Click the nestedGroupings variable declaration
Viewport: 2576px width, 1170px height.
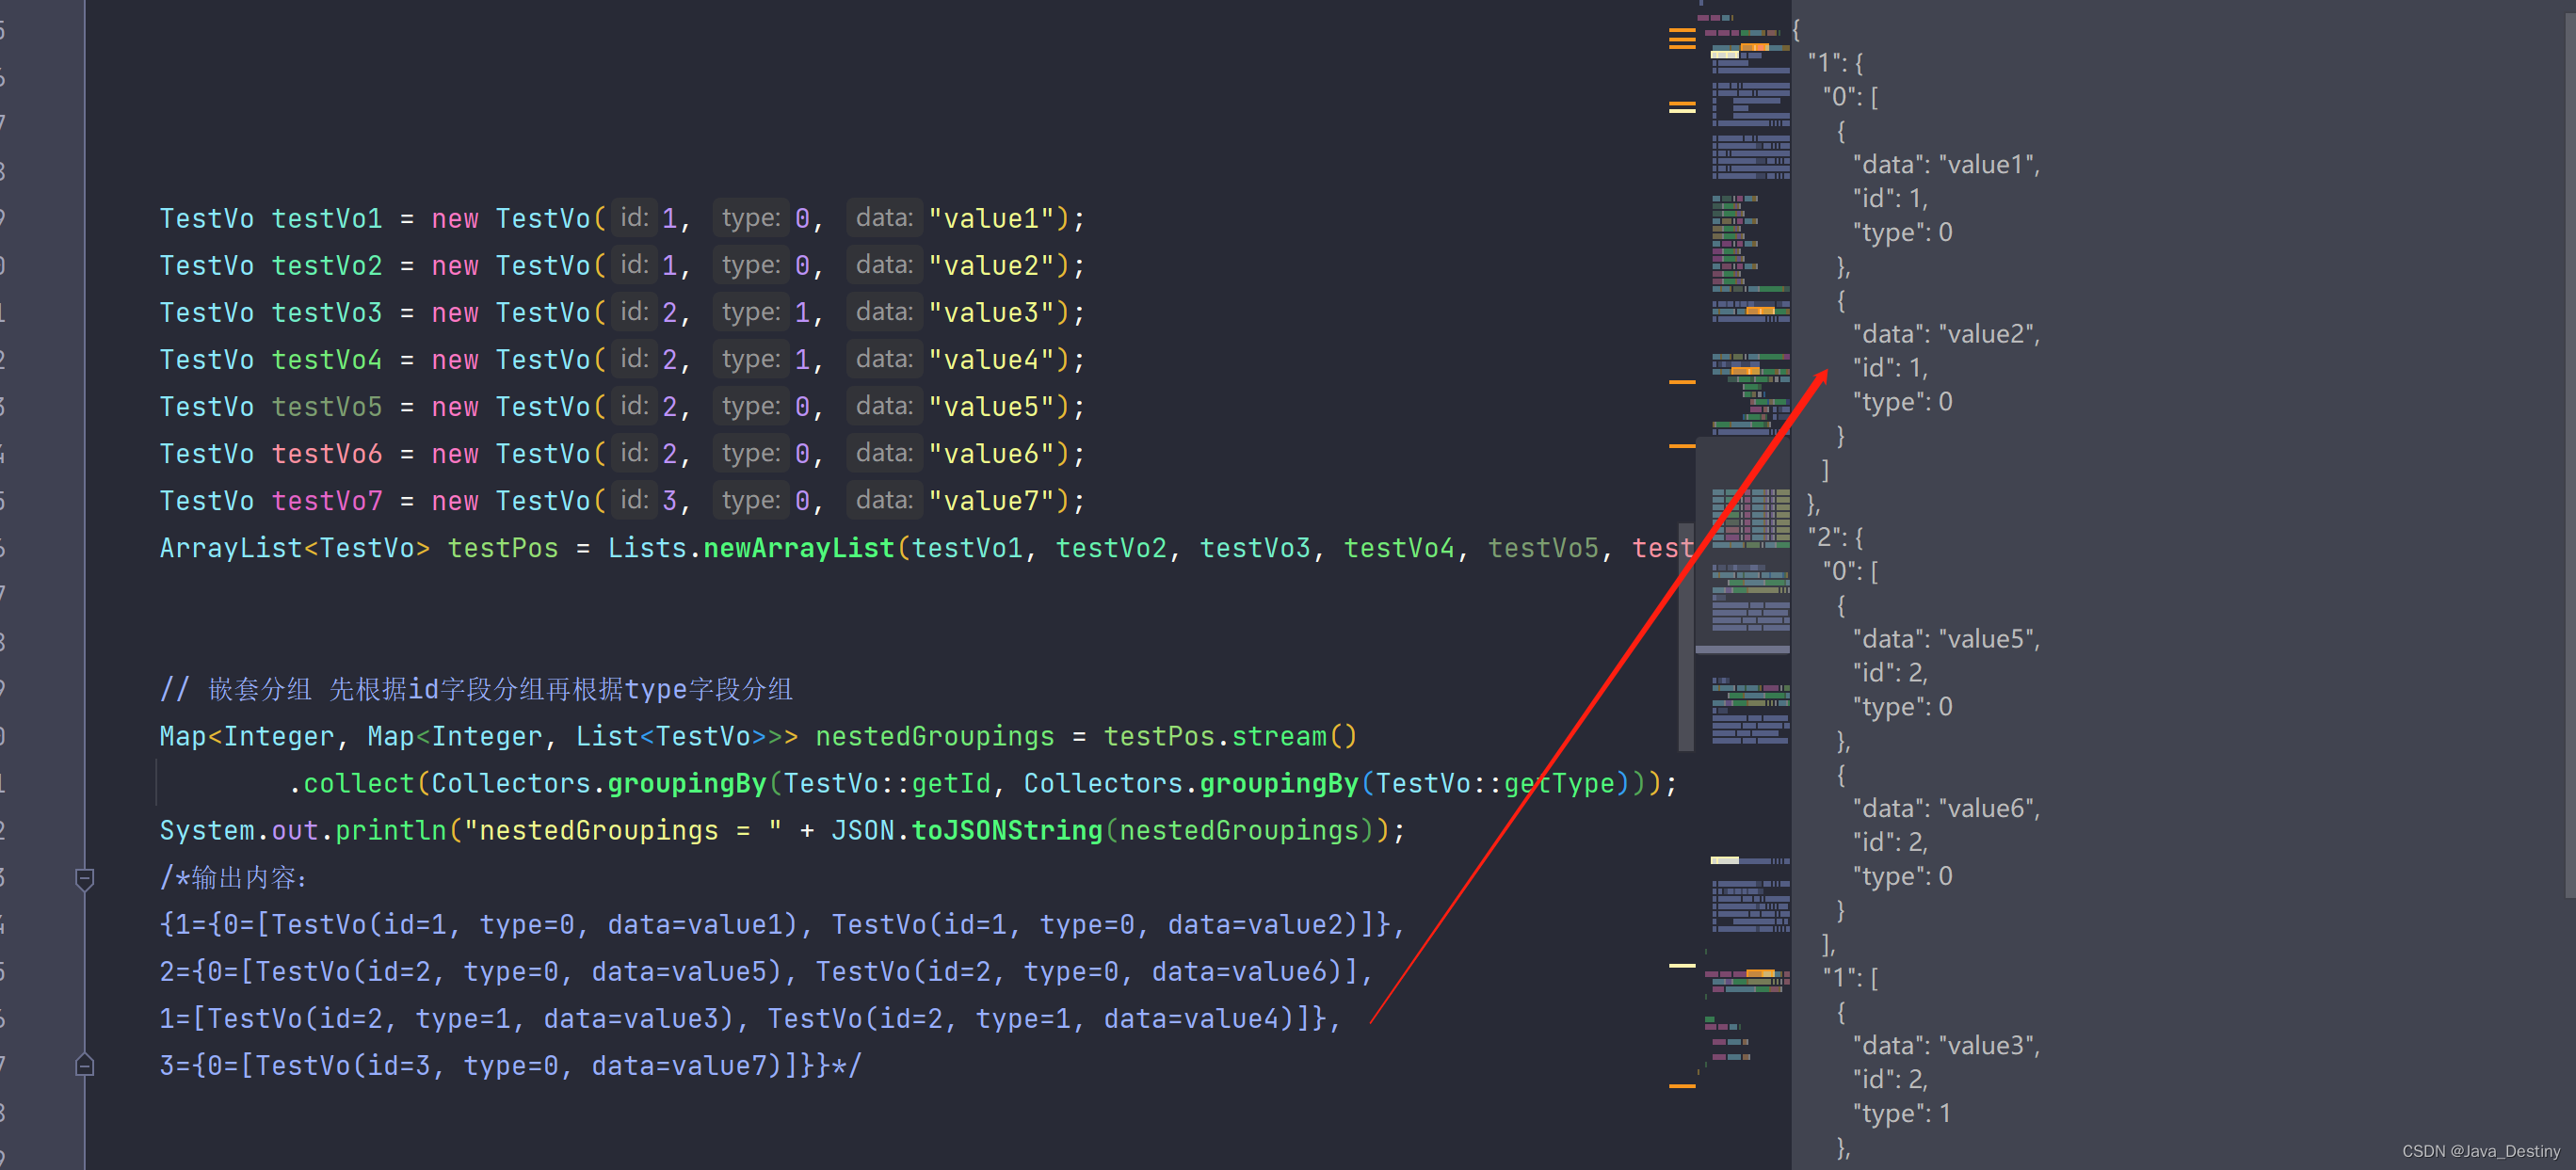(934, 736)
